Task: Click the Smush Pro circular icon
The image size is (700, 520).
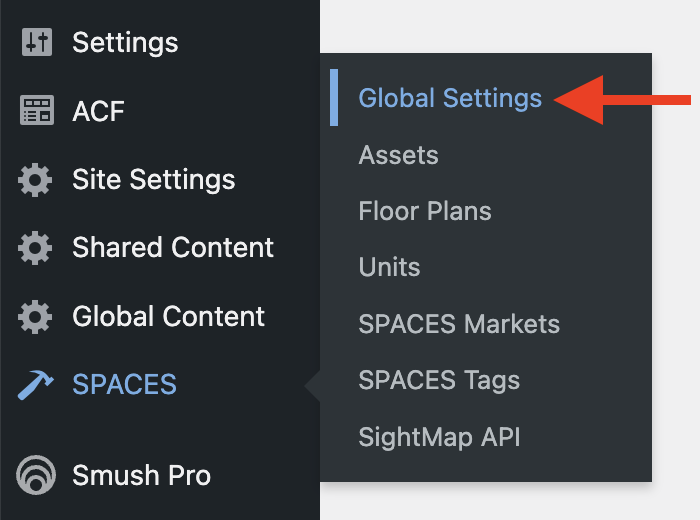Action: tap(36, 475)
